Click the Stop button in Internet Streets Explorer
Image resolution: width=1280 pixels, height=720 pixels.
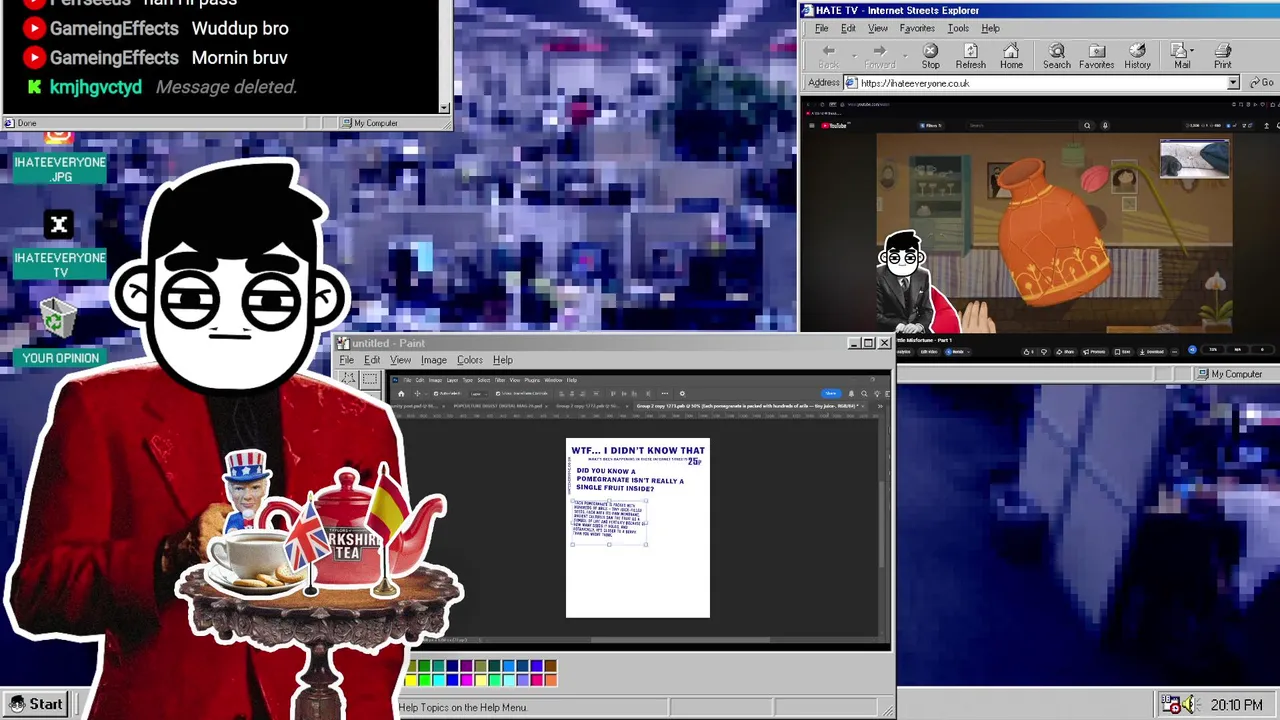pyautogui.click(x=930, y=56)
